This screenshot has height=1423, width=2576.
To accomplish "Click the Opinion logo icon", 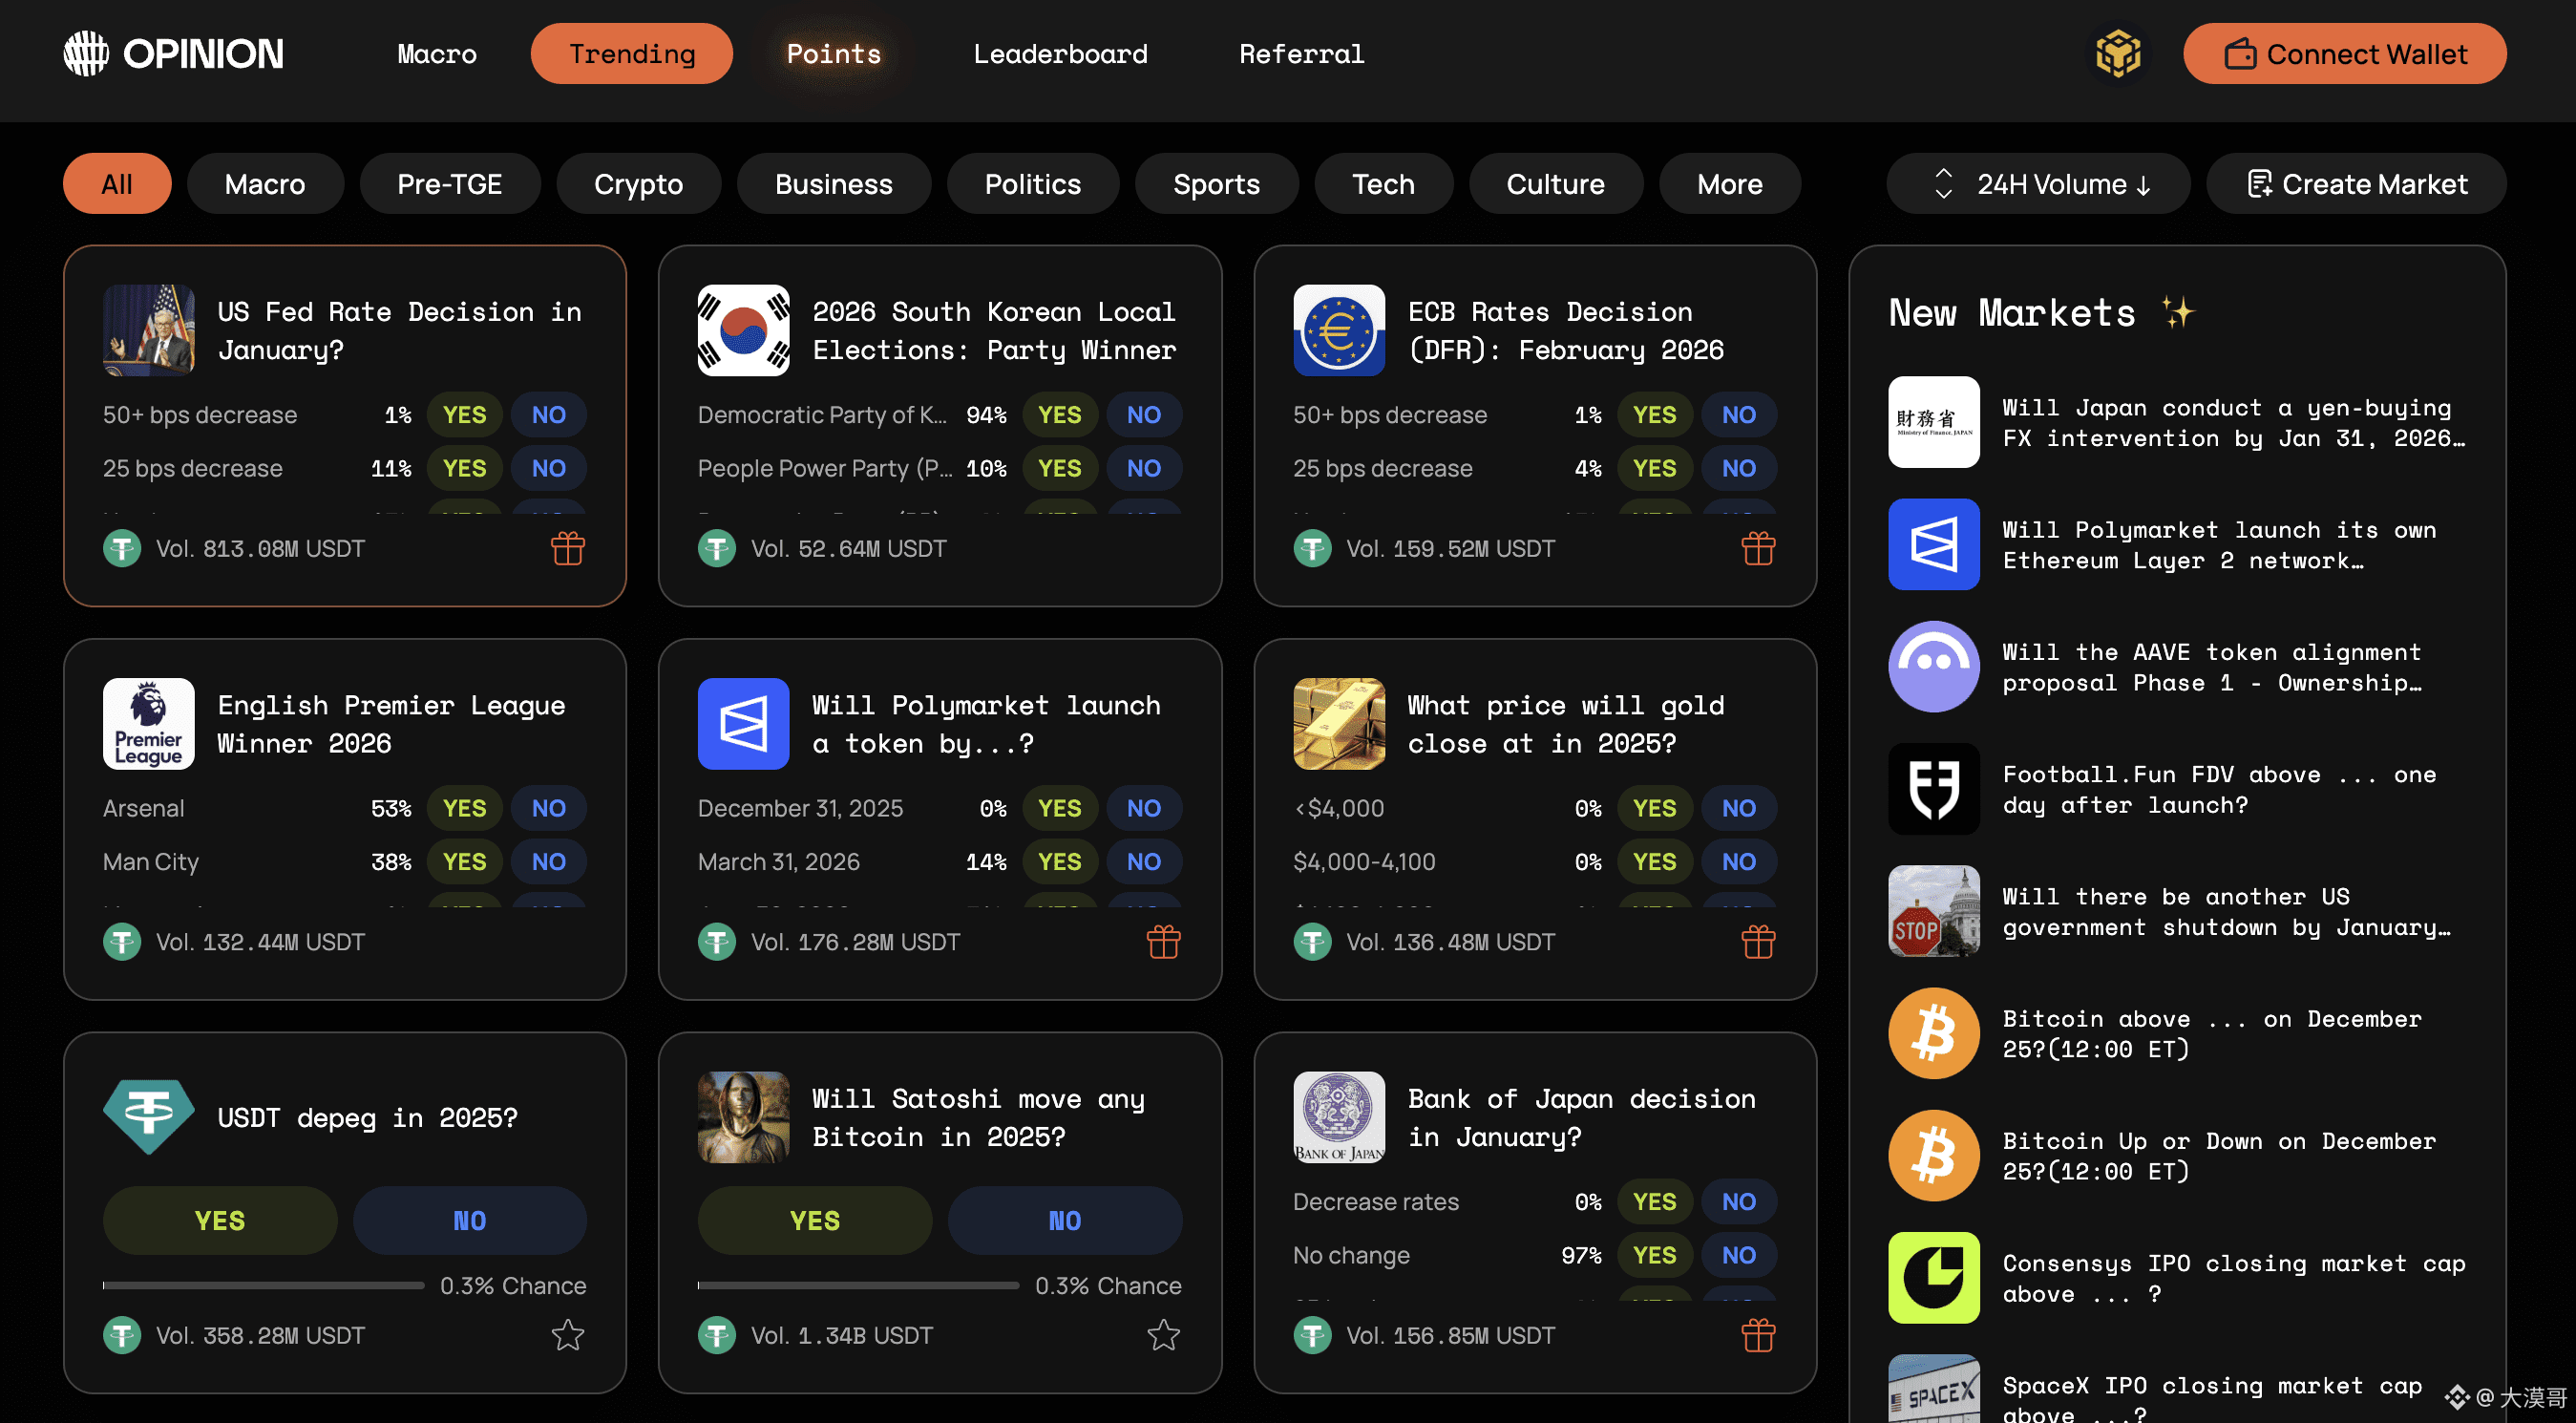I will point(86,53).
